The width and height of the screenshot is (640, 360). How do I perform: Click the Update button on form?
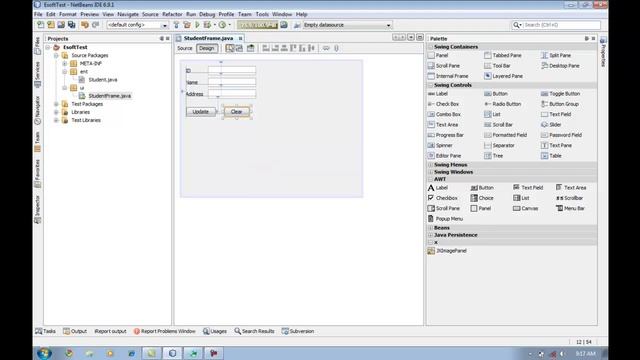(200, 111)
